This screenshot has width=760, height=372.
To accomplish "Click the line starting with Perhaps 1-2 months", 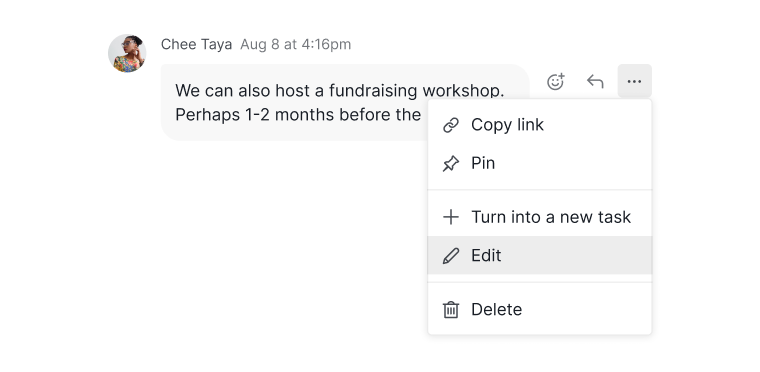I will pyautogui.click(x=298, y=115).
